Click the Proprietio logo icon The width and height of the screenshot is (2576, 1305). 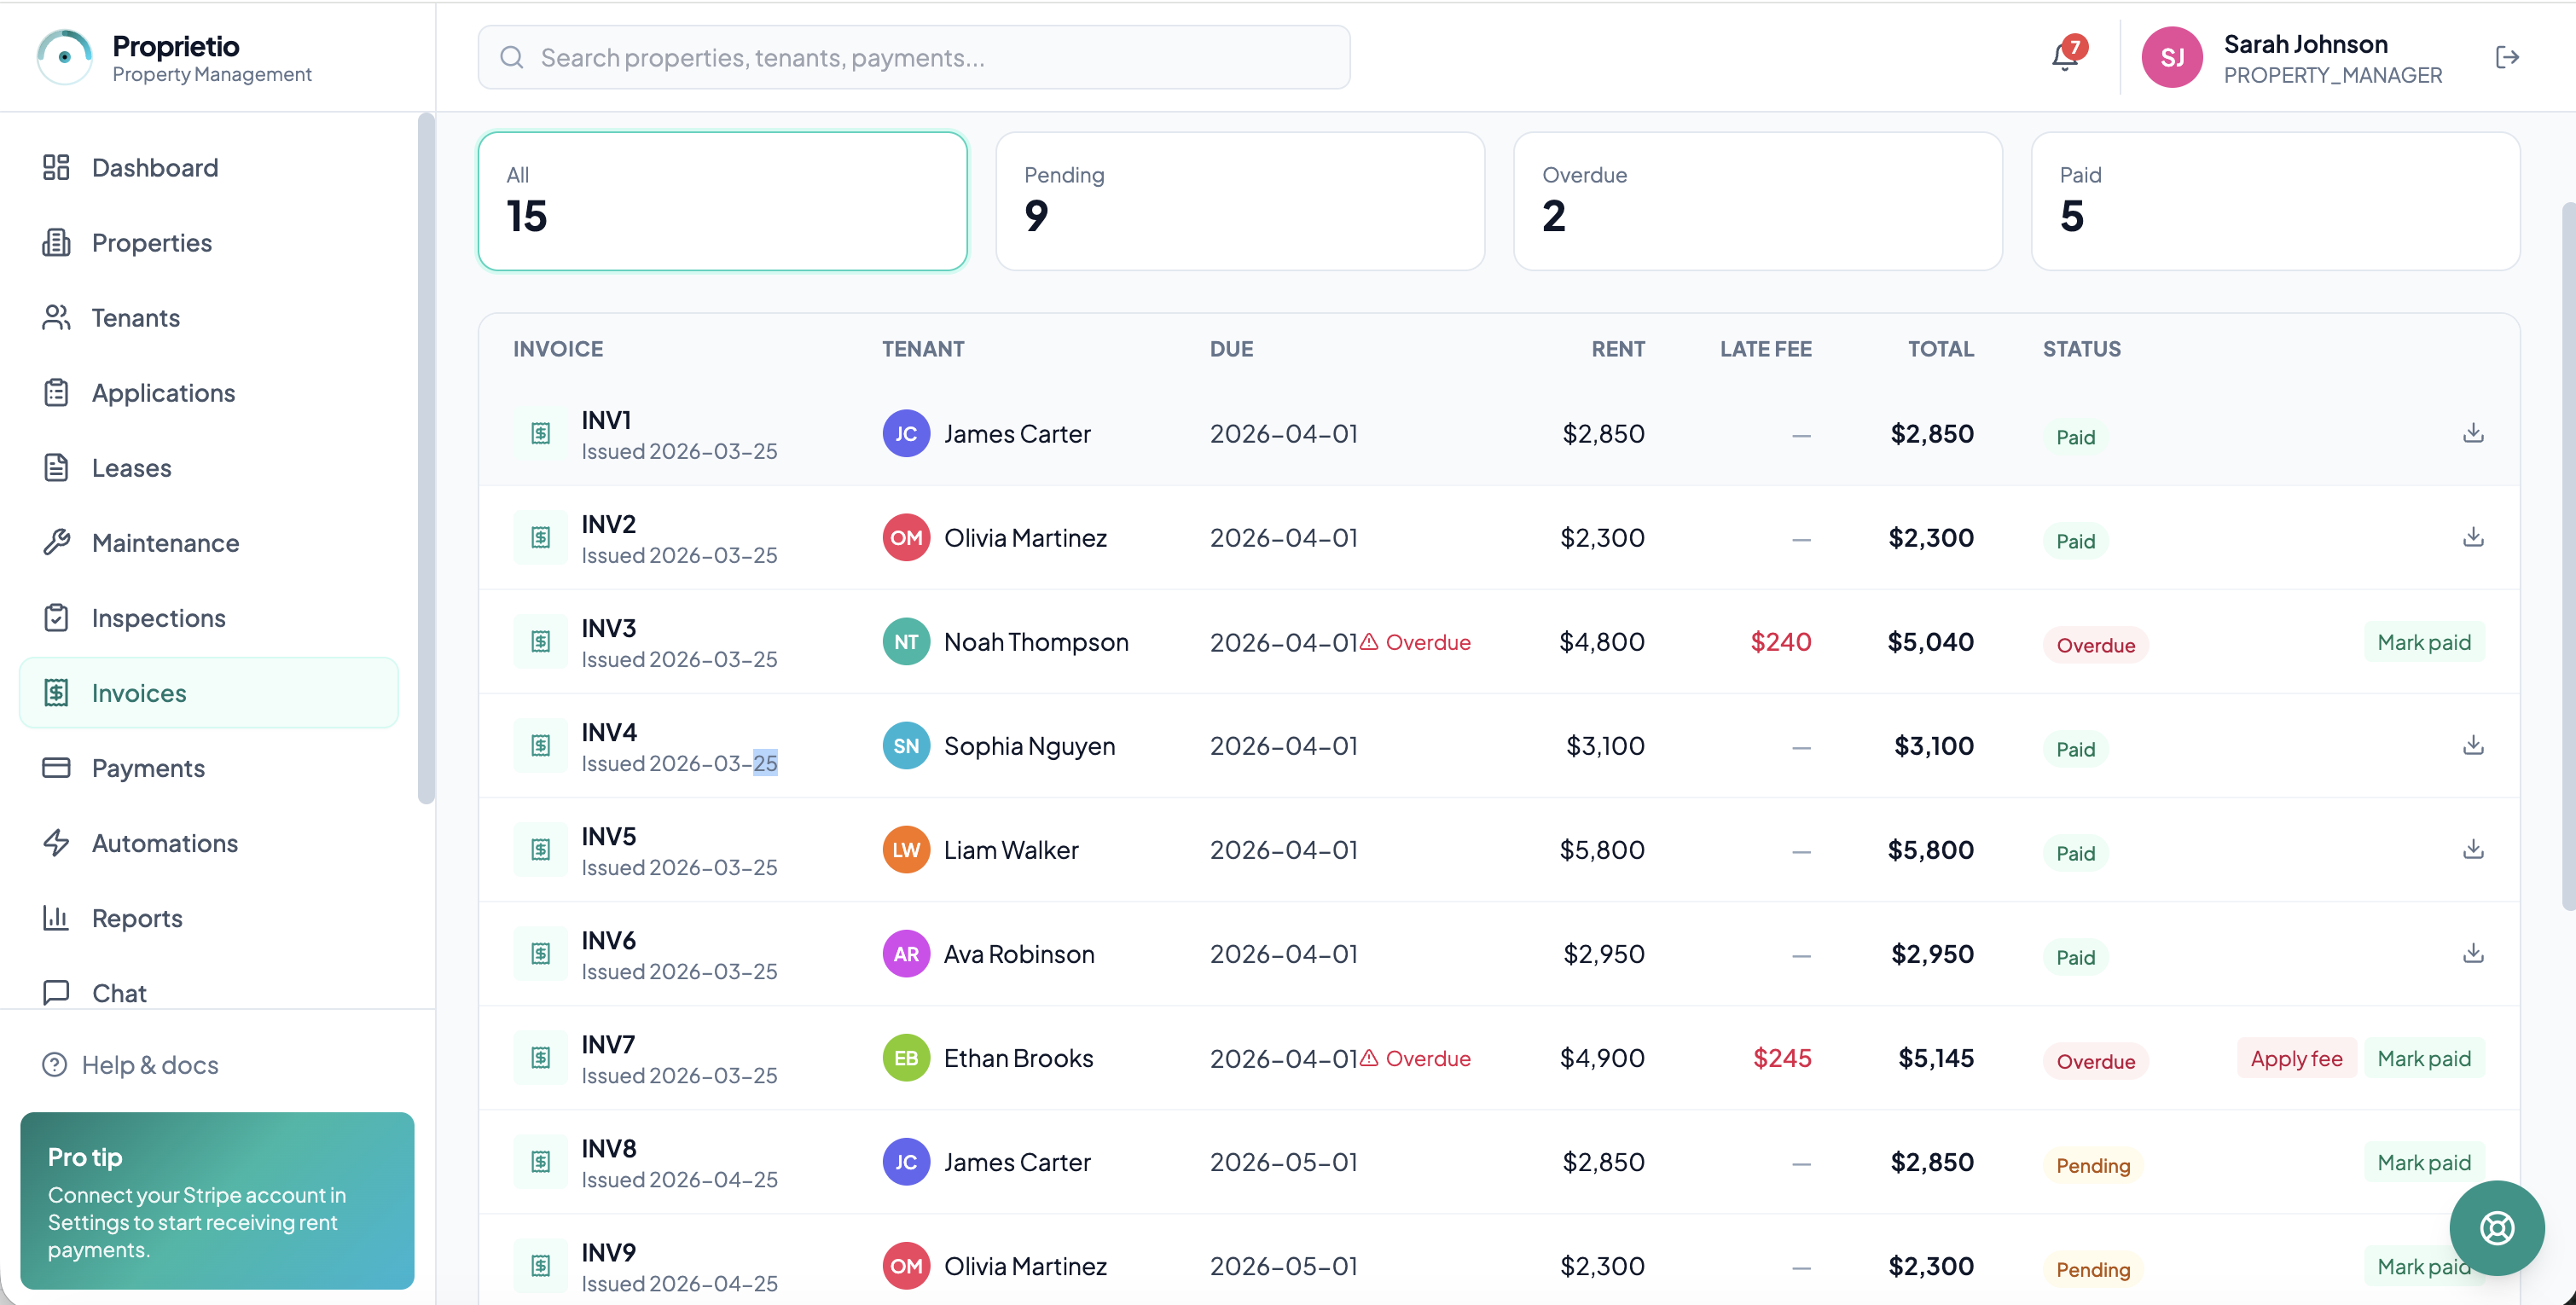pyautogui.click(x=65, y=57)
